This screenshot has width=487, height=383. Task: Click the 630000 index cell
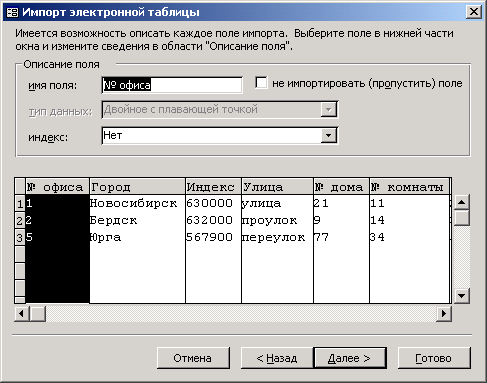tap(213, 203)
